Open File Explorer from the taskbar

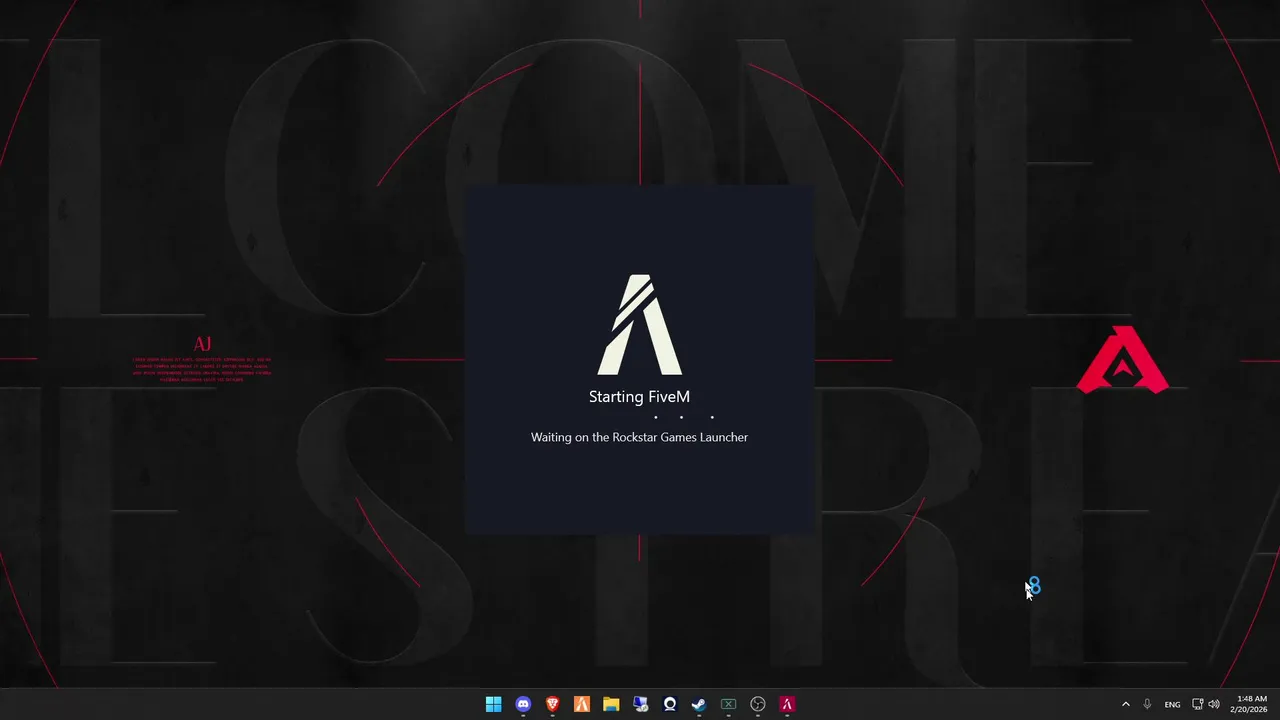click(x=611, y=704)
